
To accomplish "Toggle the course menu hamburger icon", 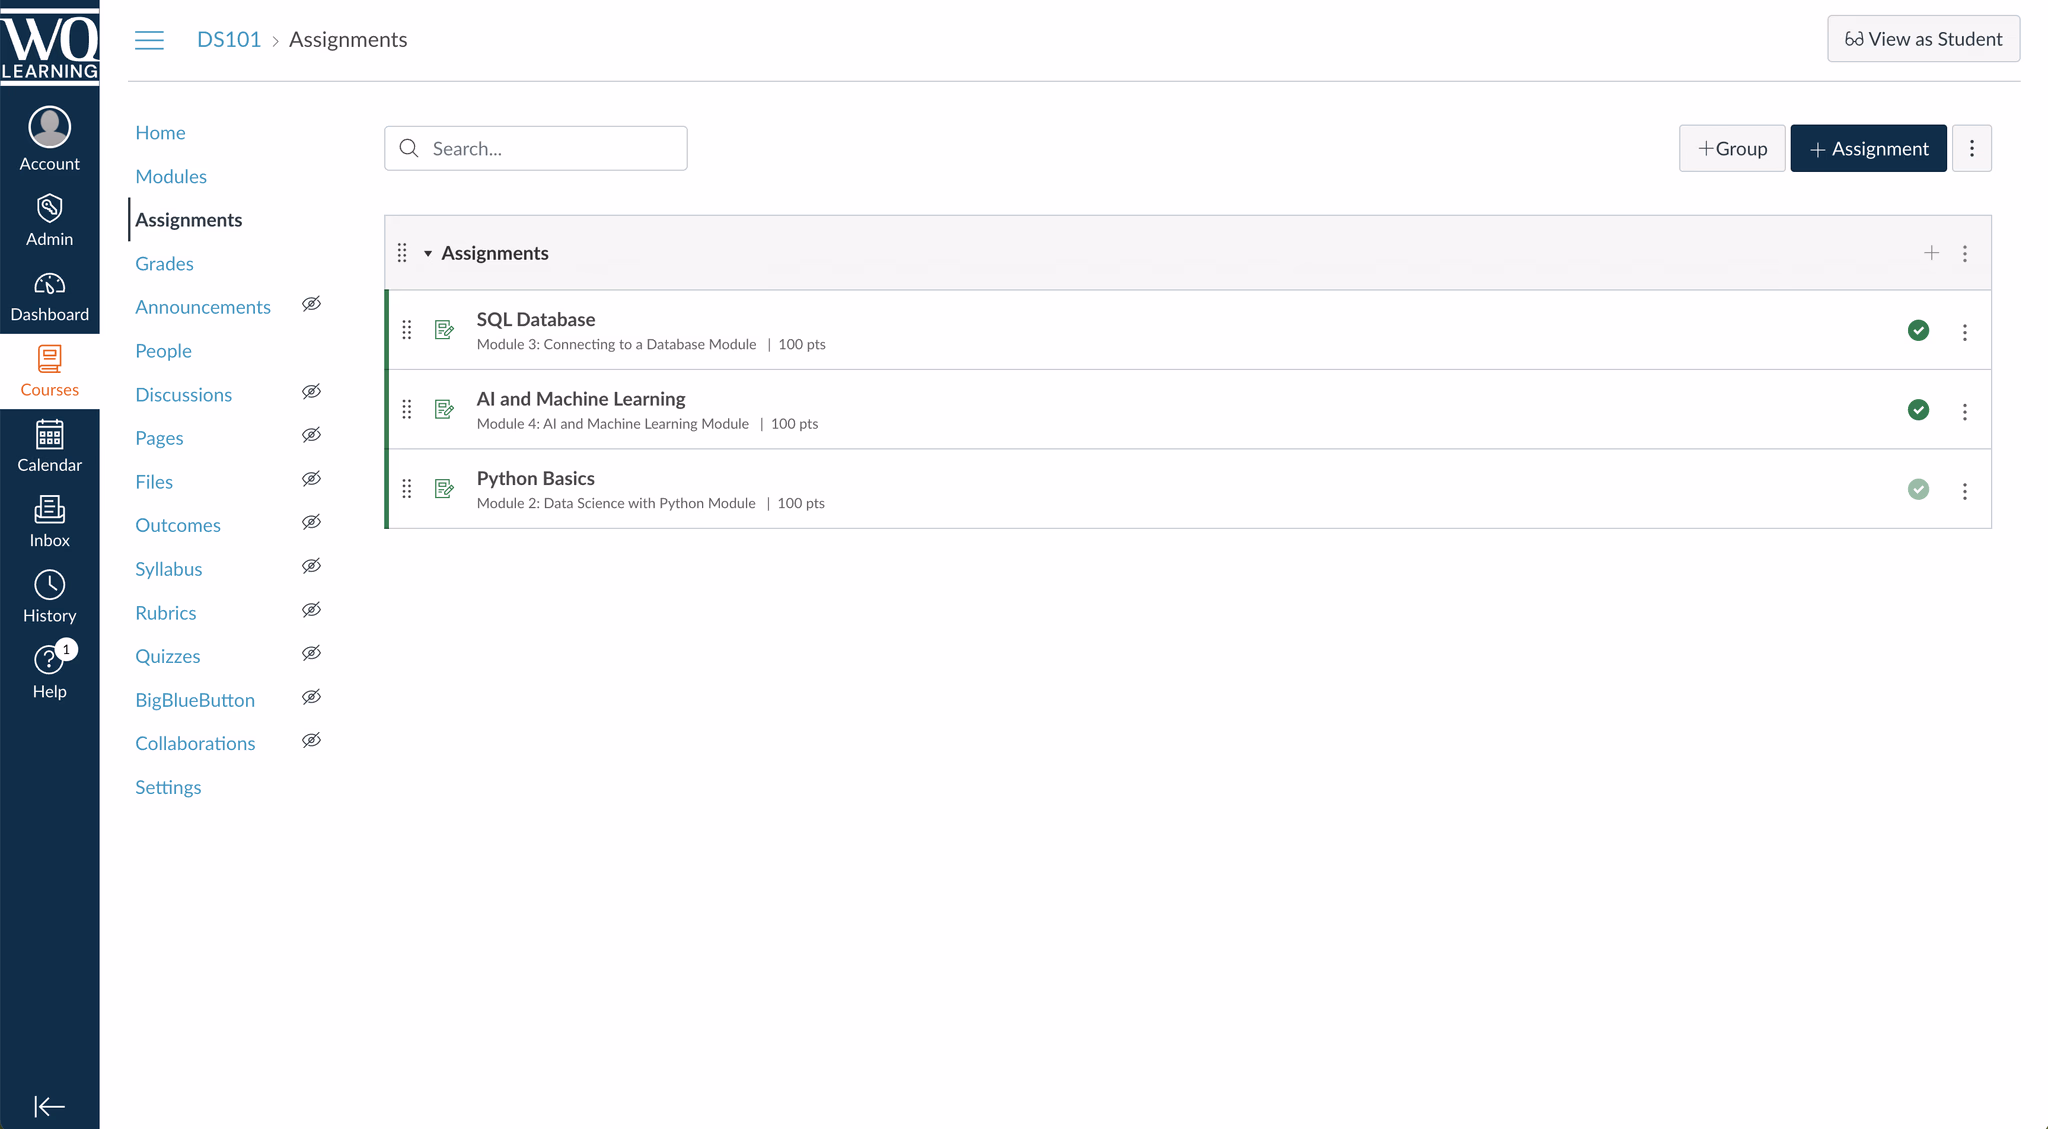I will pyautogui.click(x=149, y=40).
